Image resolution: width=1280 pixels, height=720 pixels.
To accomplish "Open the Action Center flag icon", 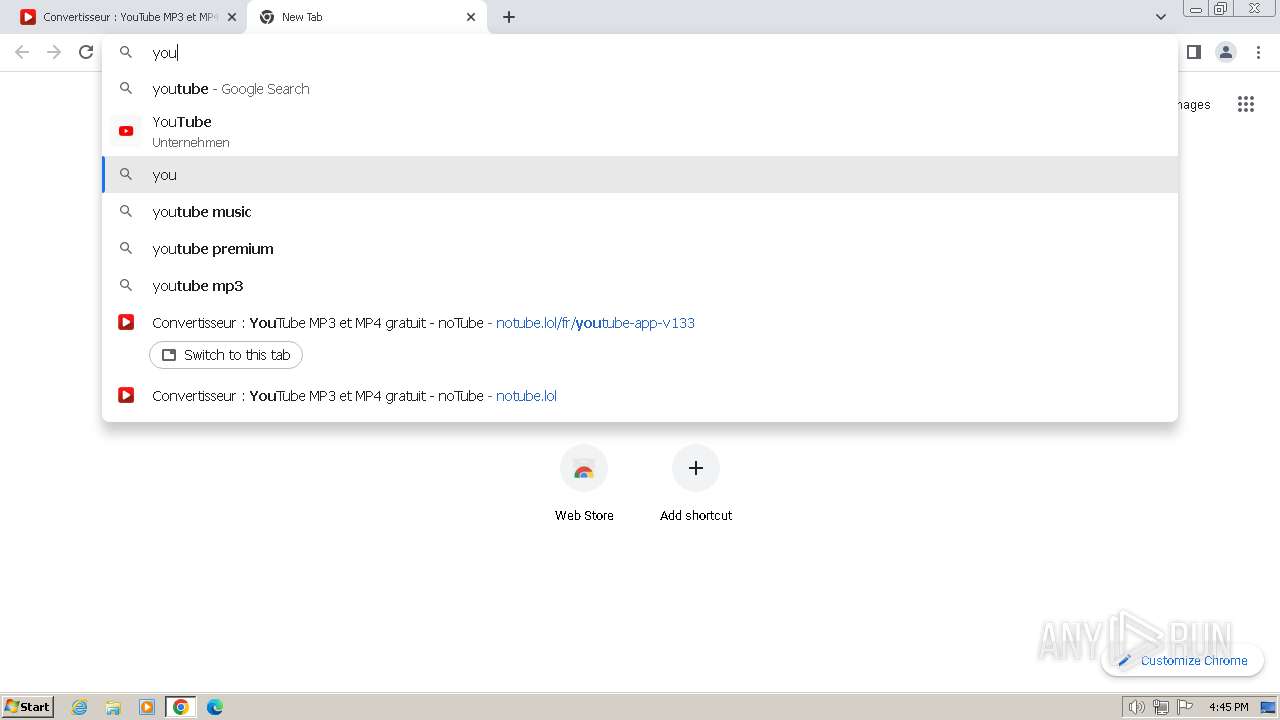I will (1185, 707).
